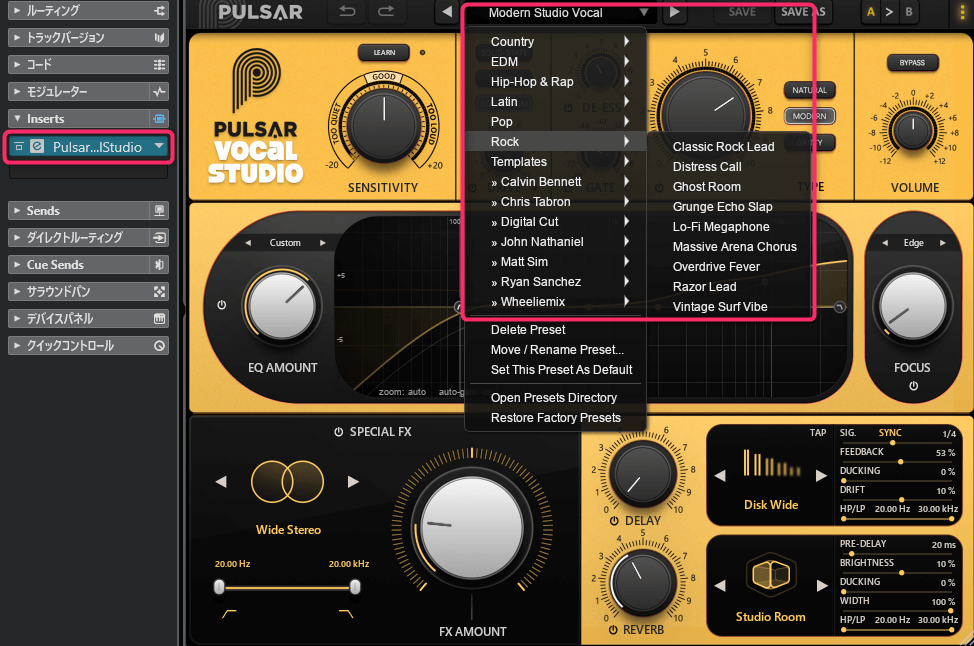The width and height of the screenshot is (974, 646).
Task: Select next delay type after Disk Wide
Action: pos(821,476)
